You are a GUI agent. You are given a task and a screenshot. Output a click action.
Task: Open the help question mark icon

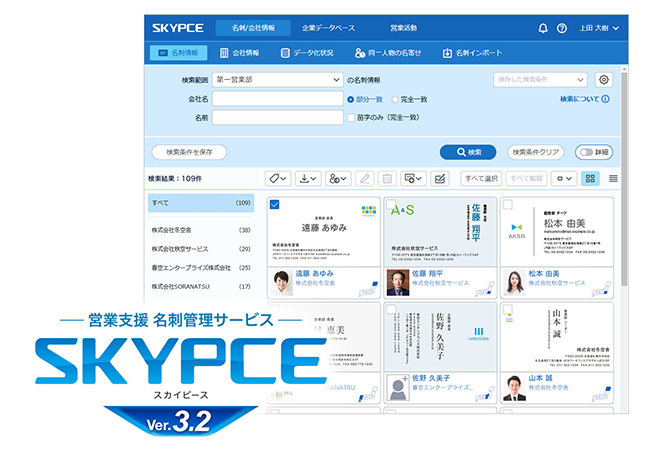(562, 28)
